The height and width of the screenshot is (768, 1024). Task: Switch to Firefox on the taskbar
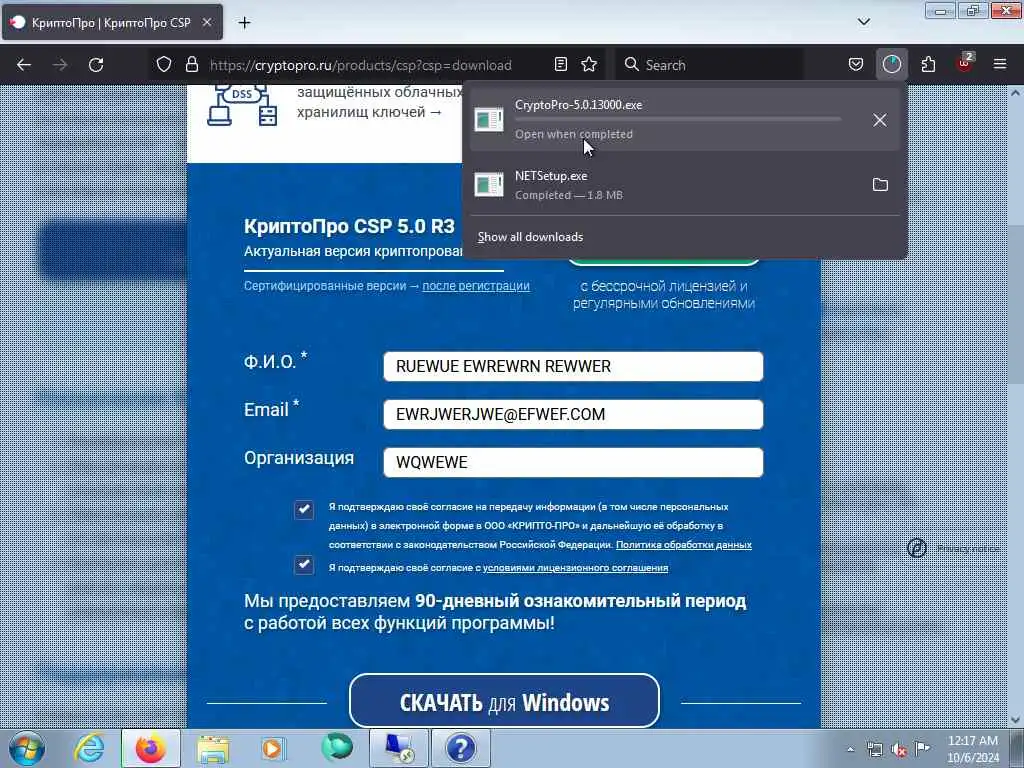click(151, 748)
